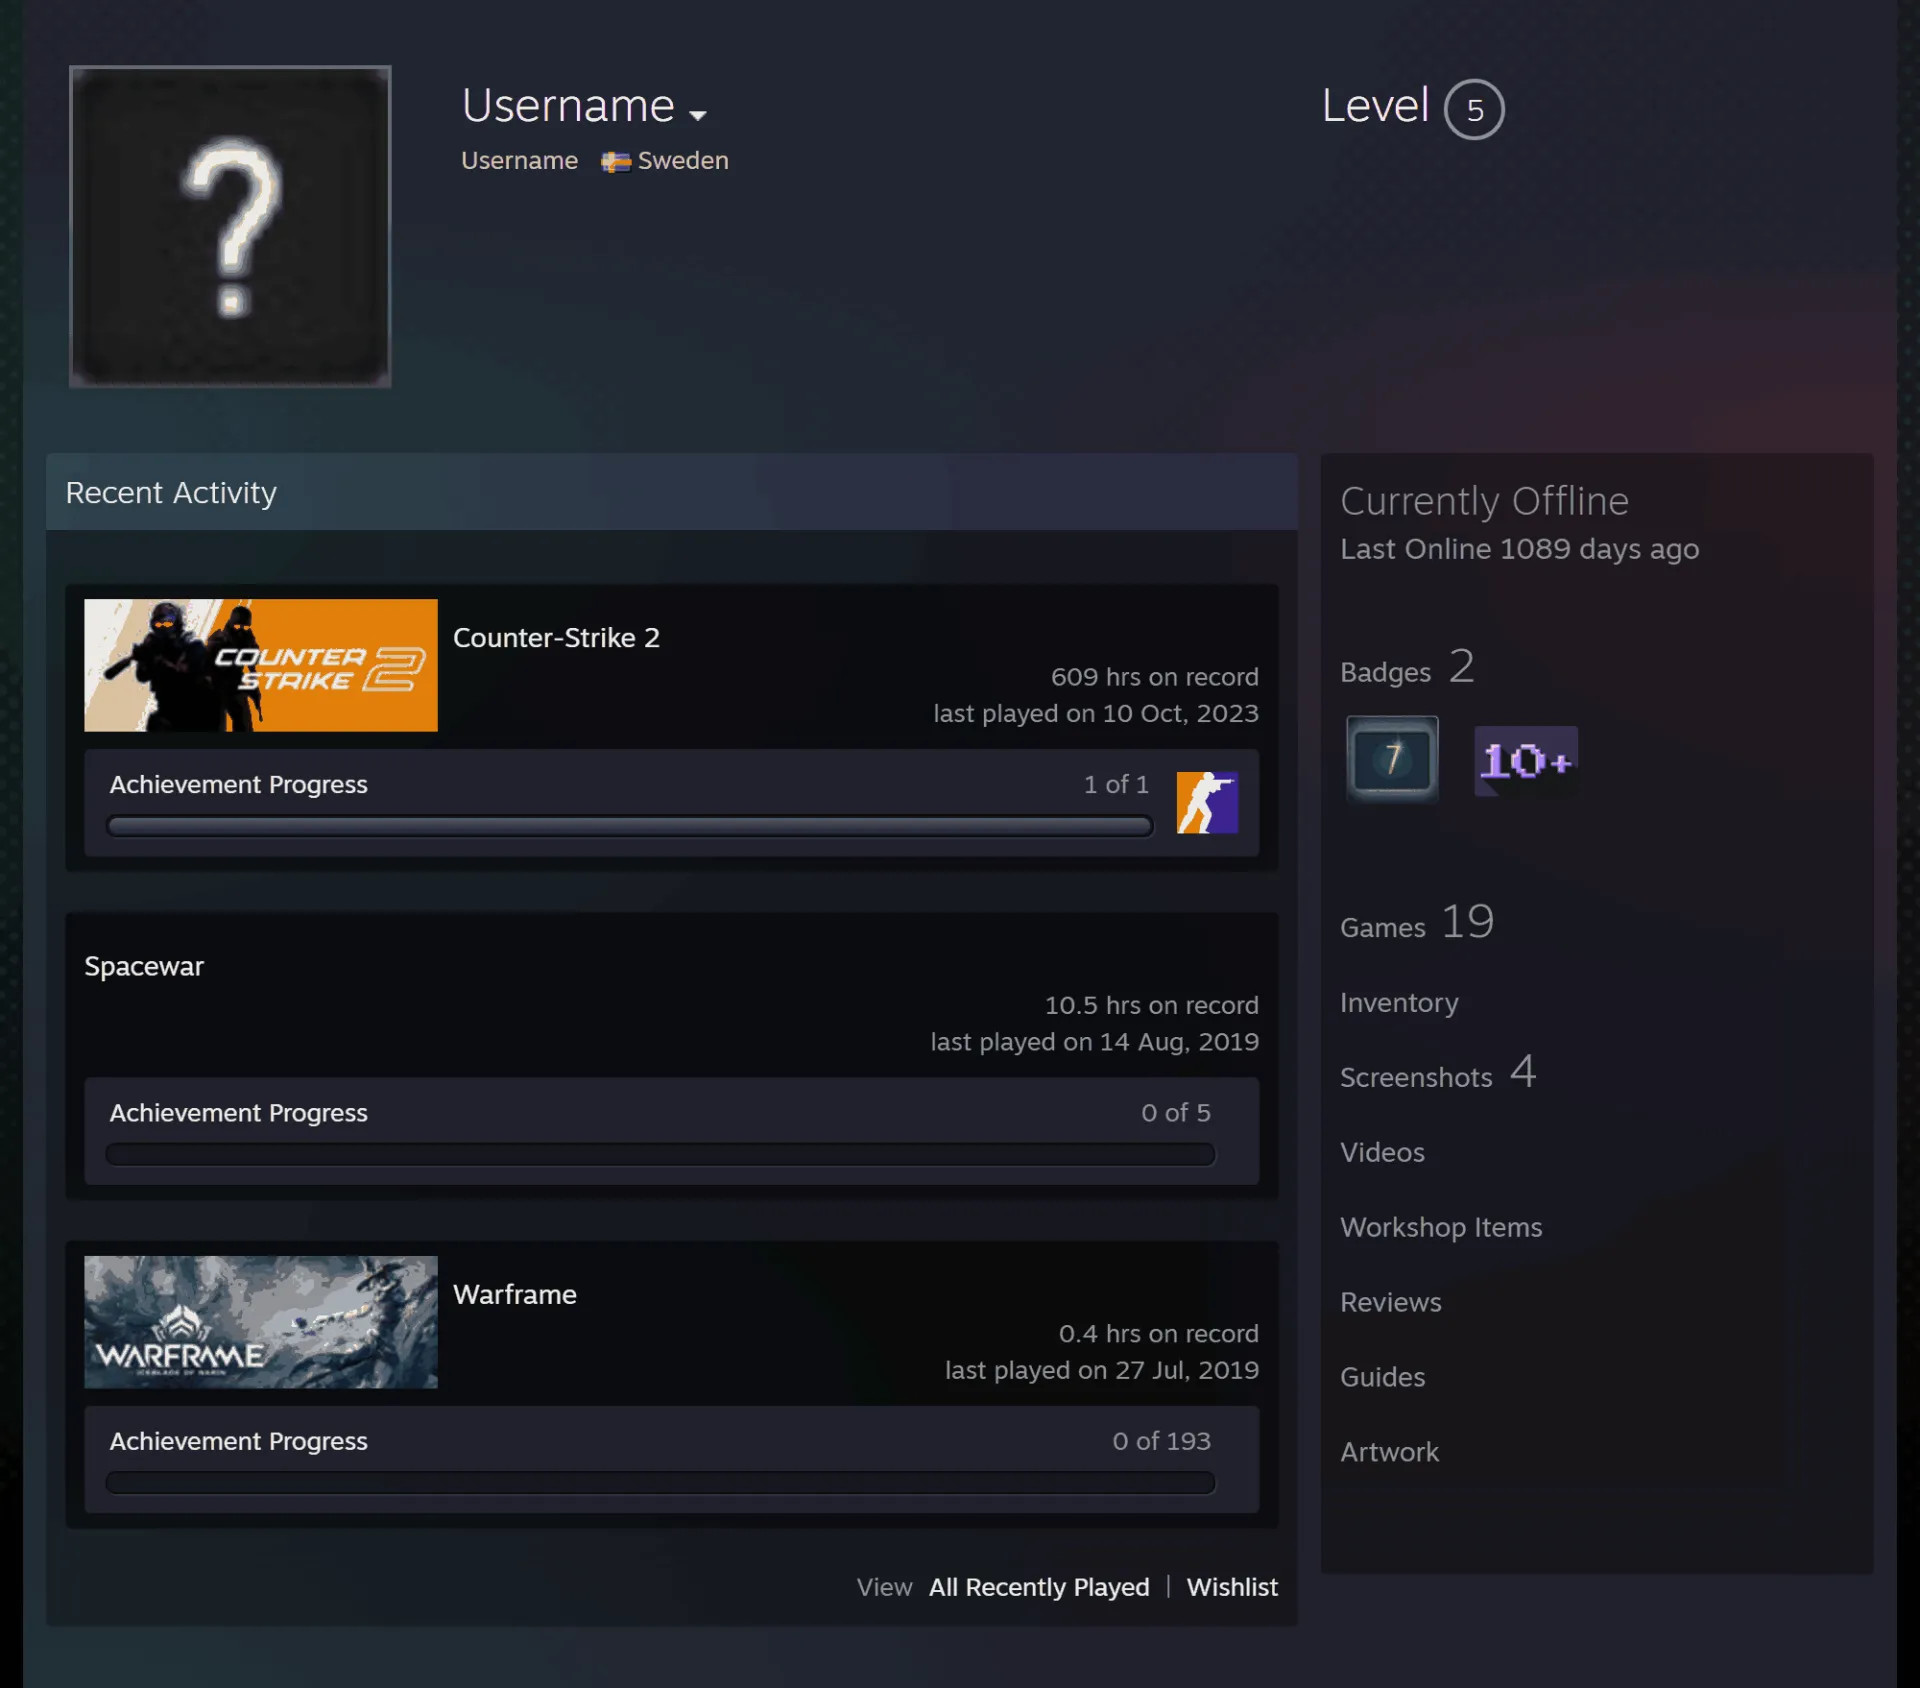
Task: Open the Level 5 badge circle
Action: point(1474,109)
